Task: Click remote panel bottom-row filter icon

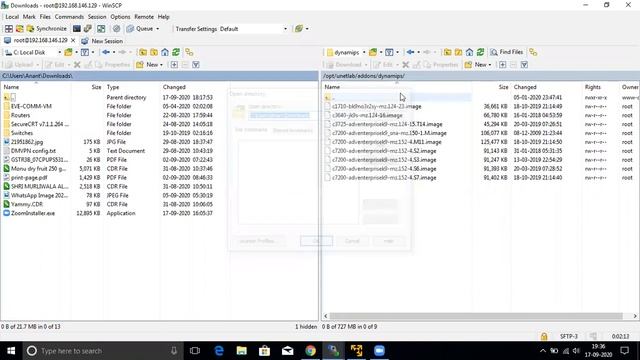Action: (x=524, y=64)
